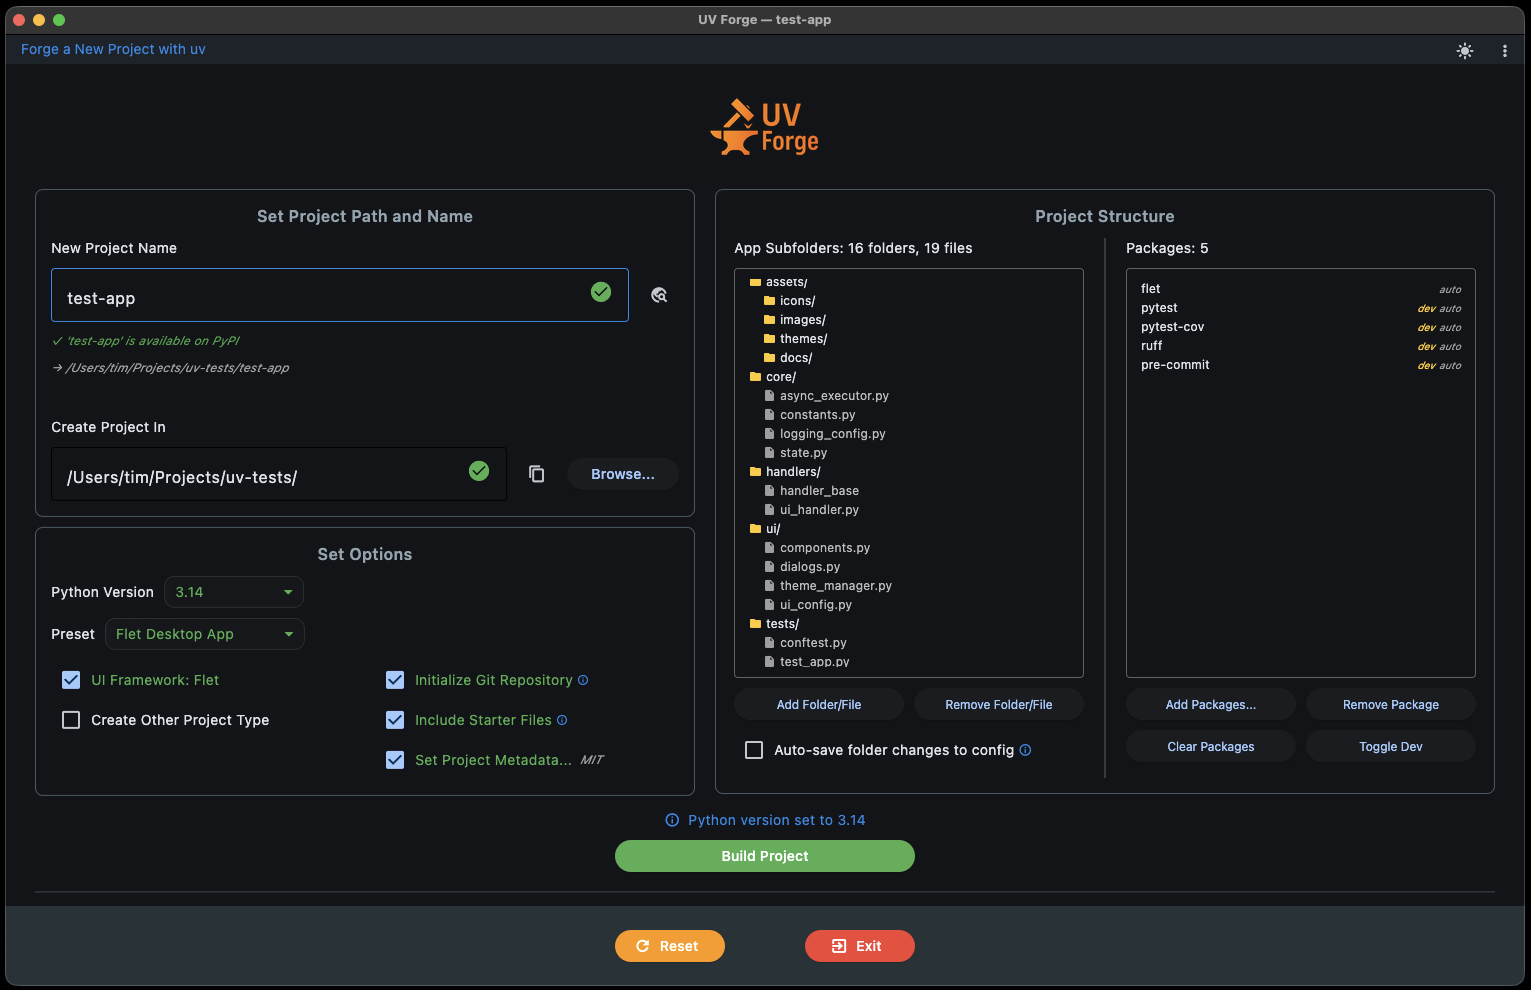The width and height of the screenshot is (1531, 990).
Task: Open the Python Version dropdown
Action: point(233,592)
